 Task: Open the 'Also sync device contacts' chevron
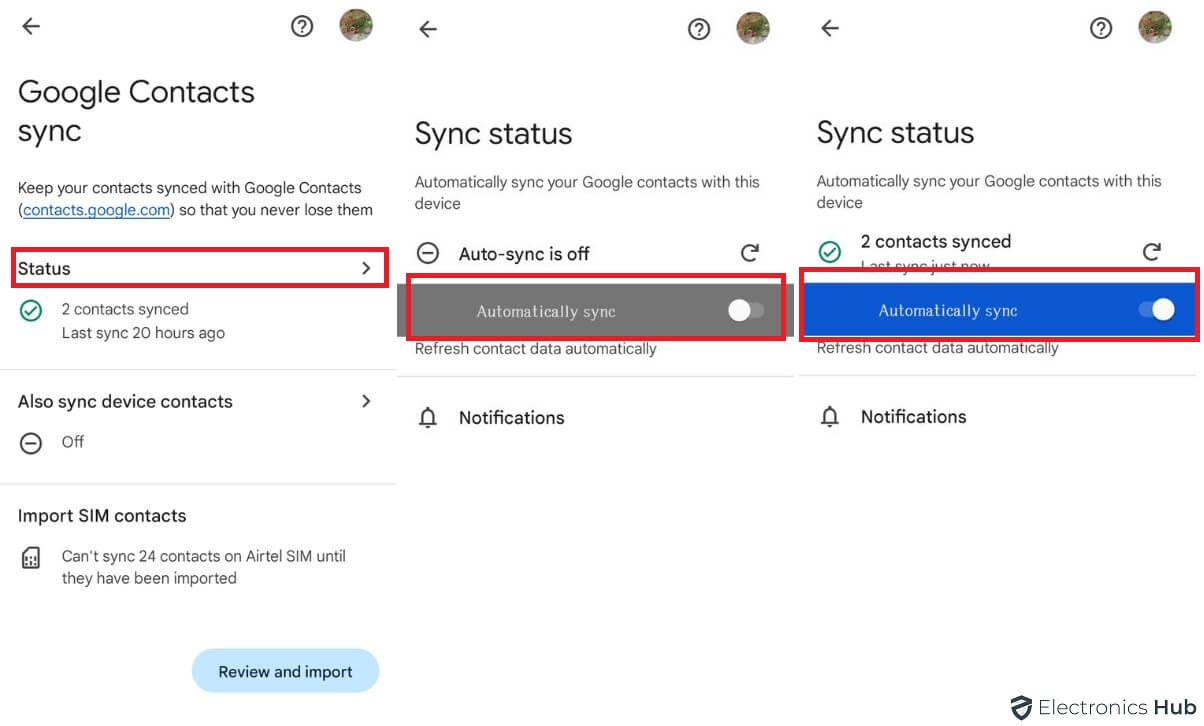[x=366, y=401]
